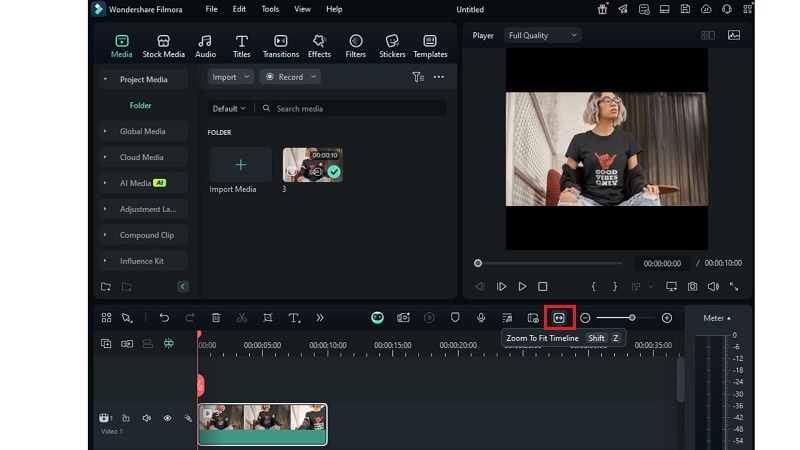
Task: Open the Help menu
Action: point(334,9)
